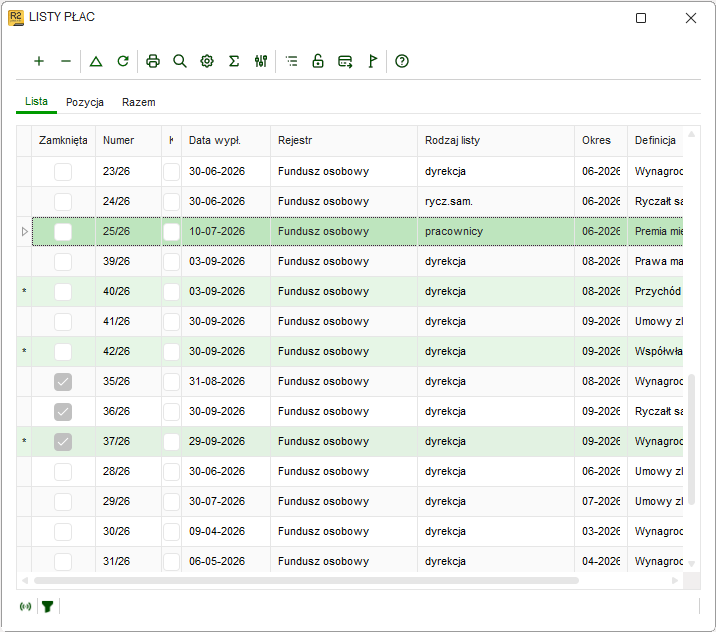Click the date 09-04-2026 cell
716x632 pixels.
[x=226, y=532]
